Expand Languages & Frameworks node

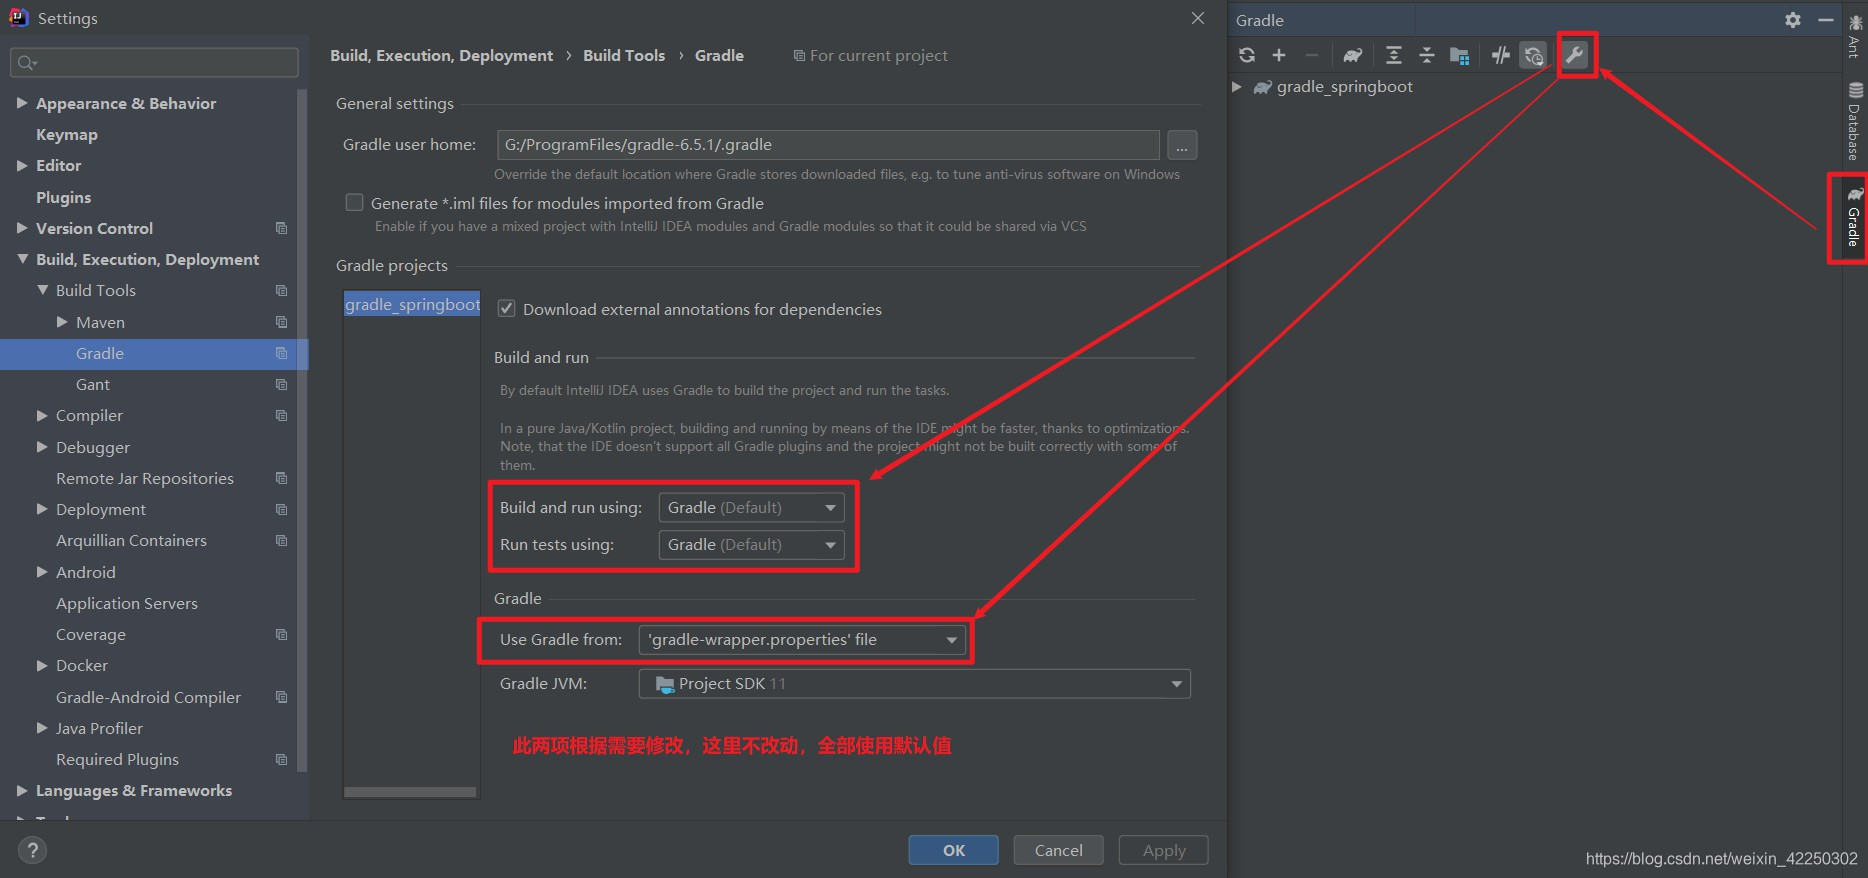[x=22, y=790]
